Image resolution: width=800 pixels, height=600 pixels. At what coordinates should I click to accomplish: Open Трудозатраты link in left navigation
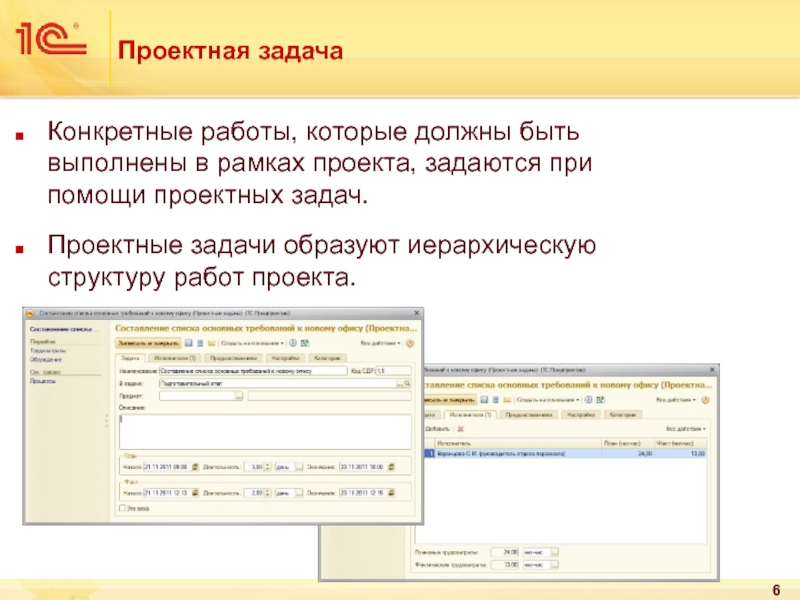tap(48, 351)
